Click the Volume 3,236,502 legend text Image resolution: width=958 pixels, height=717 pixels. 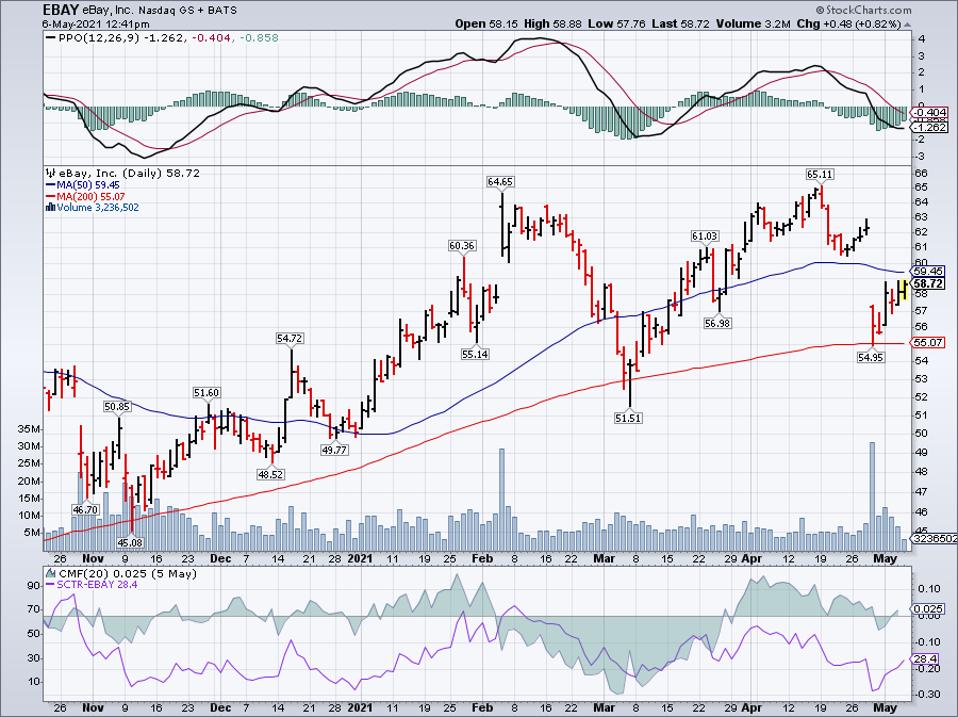tap(98, 208)
